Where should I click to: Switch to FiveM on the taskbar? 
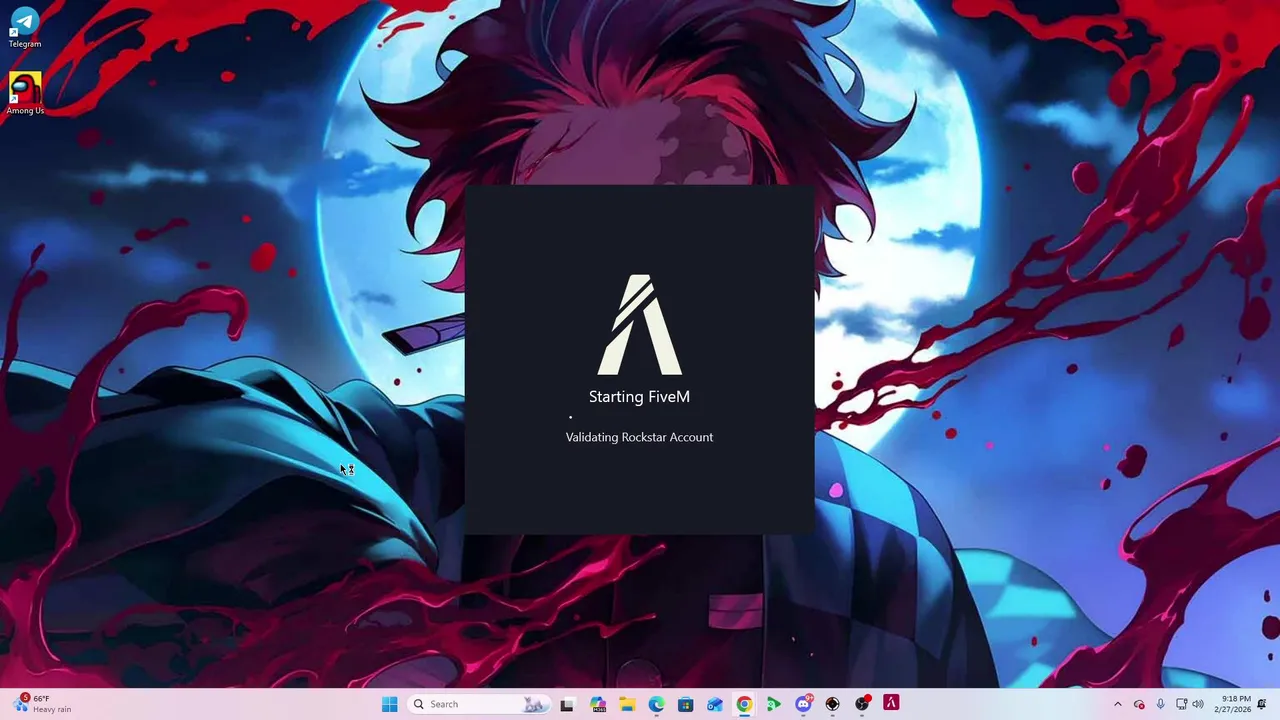(x=891, y=704)
